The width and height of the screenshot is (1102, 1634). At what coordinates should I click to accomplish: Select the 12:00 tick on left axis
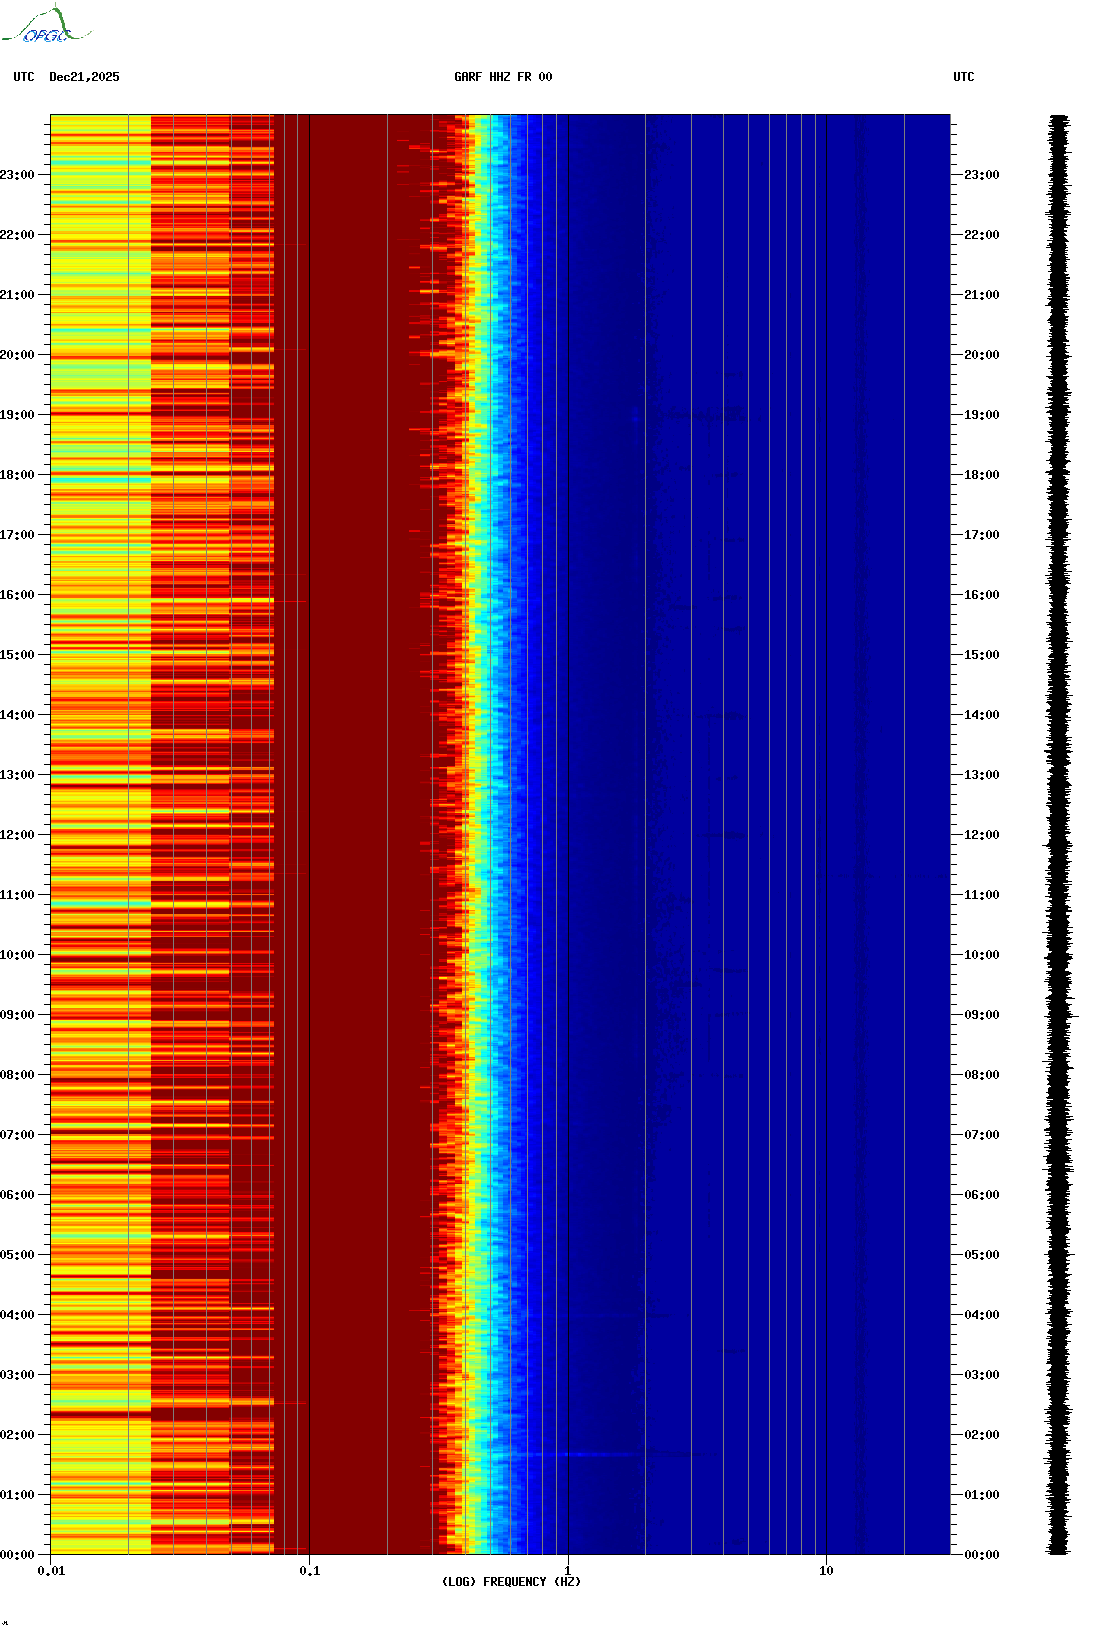click(18, 835)
